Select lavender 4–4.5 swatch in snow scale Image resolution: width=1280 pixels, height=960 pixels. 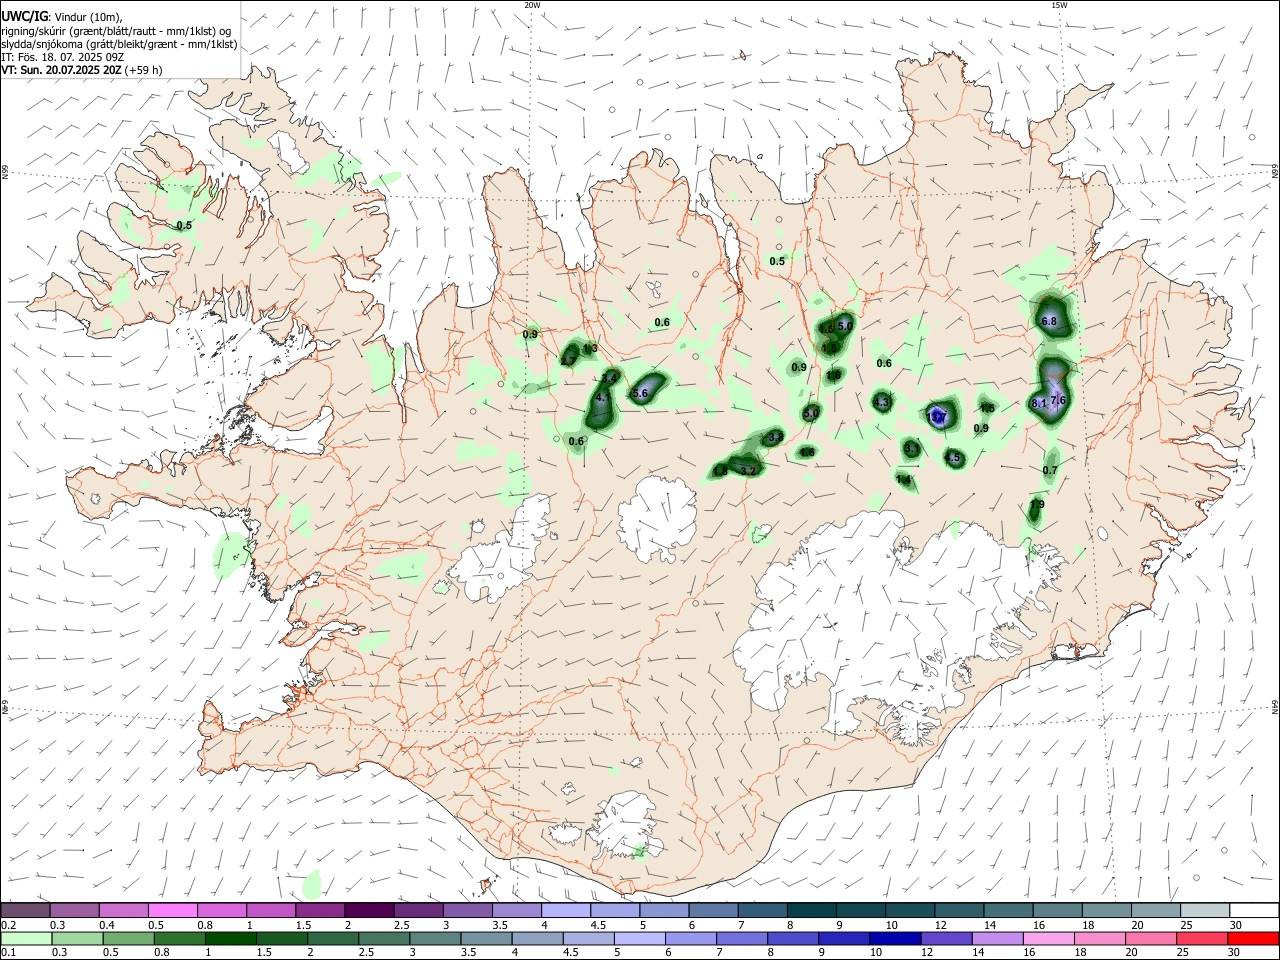(566, 910)
